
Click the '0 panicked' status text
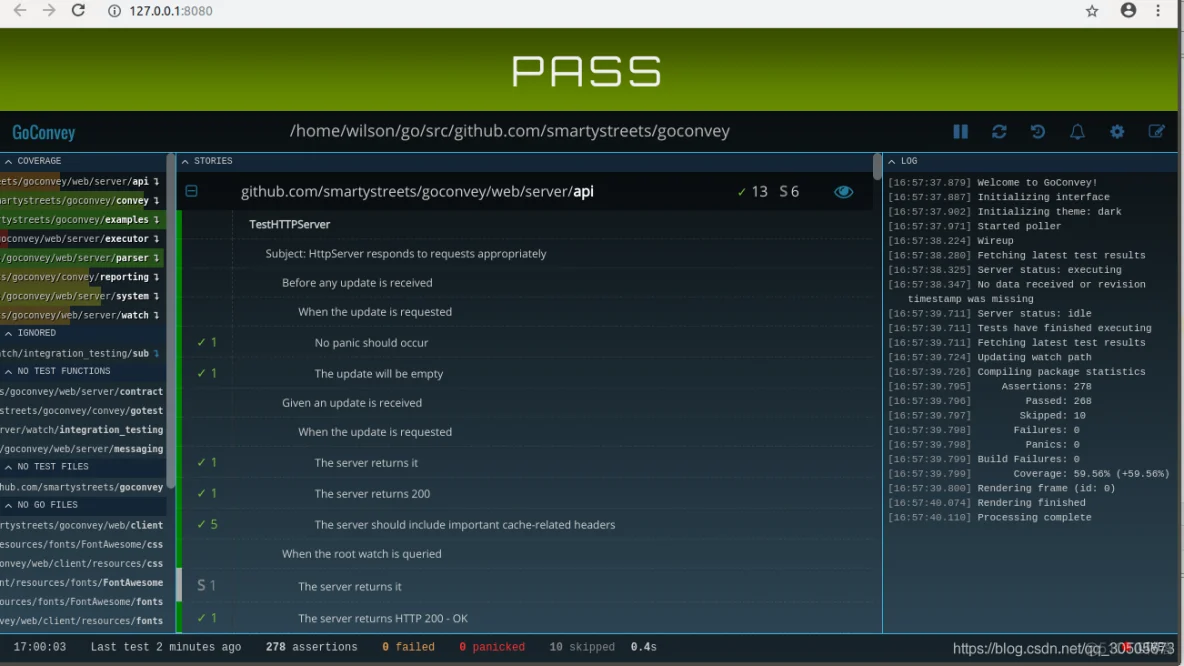click(492, 647)
